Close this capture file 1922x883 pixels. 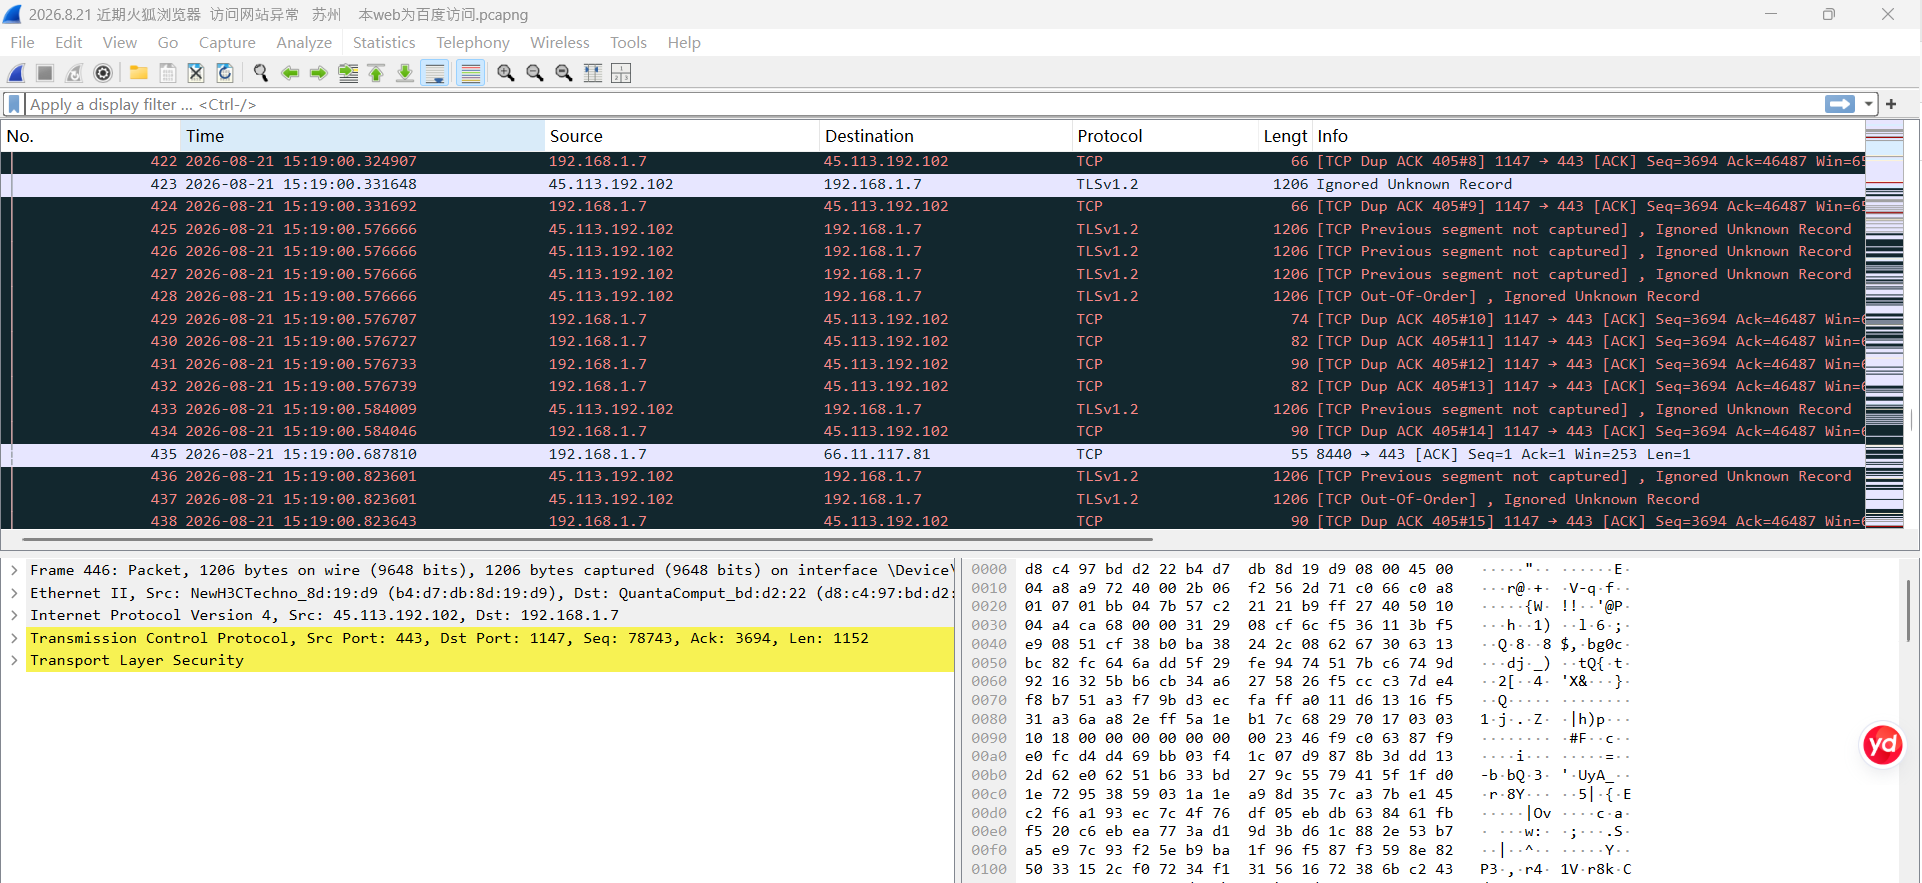click(x=196, y=73)
